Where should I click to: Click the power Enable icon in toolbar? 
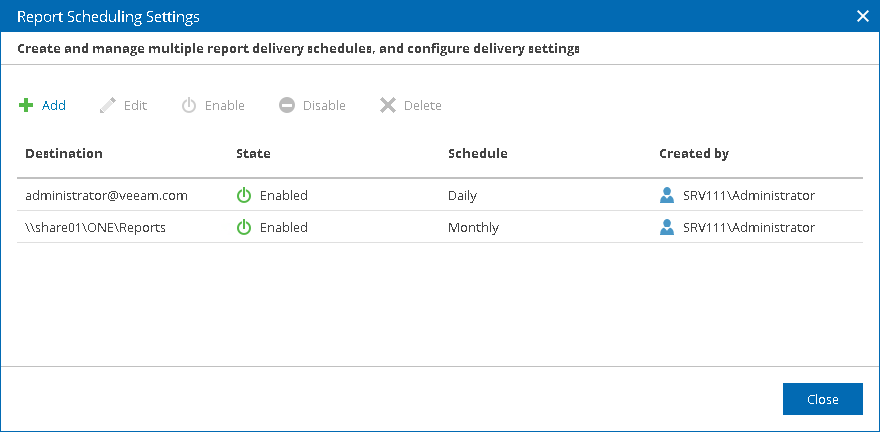coord(189,105)
